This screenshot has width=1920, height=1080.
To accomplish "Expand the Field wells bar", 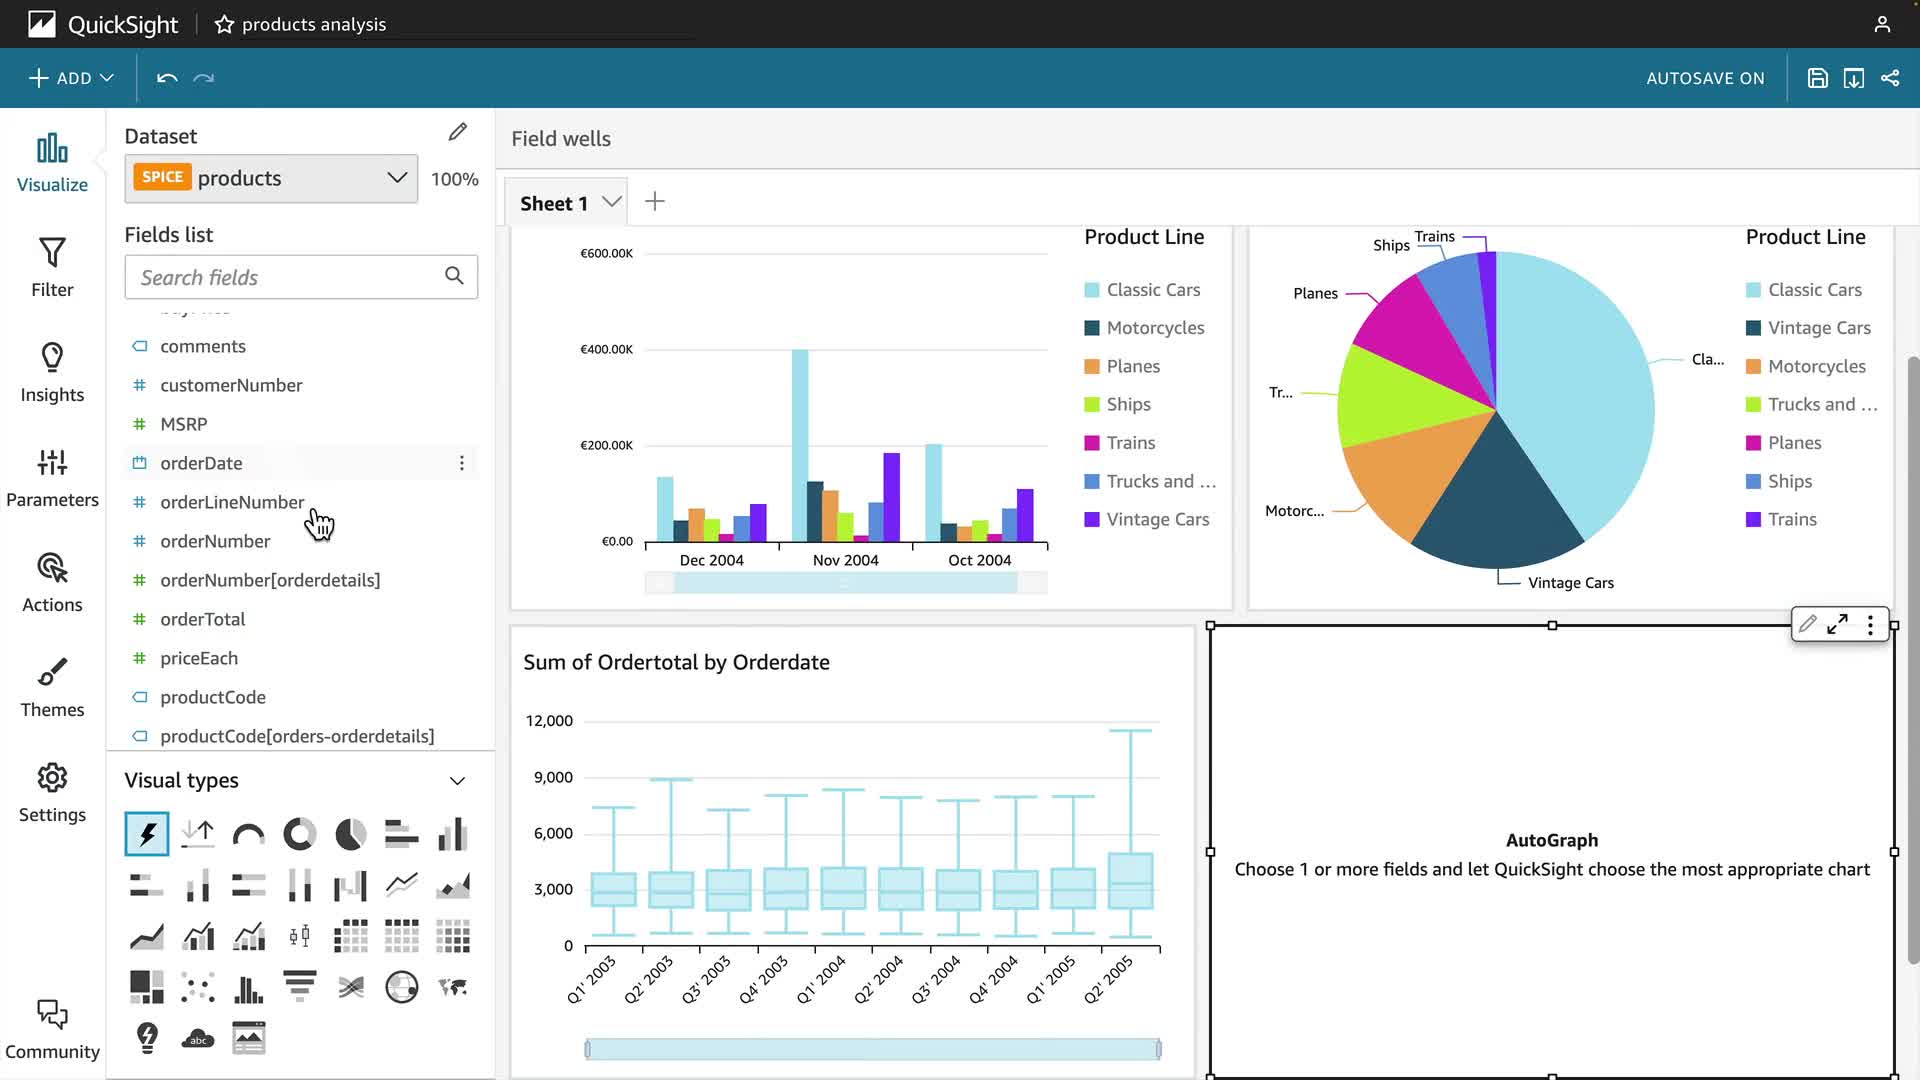I will (561, 139).
